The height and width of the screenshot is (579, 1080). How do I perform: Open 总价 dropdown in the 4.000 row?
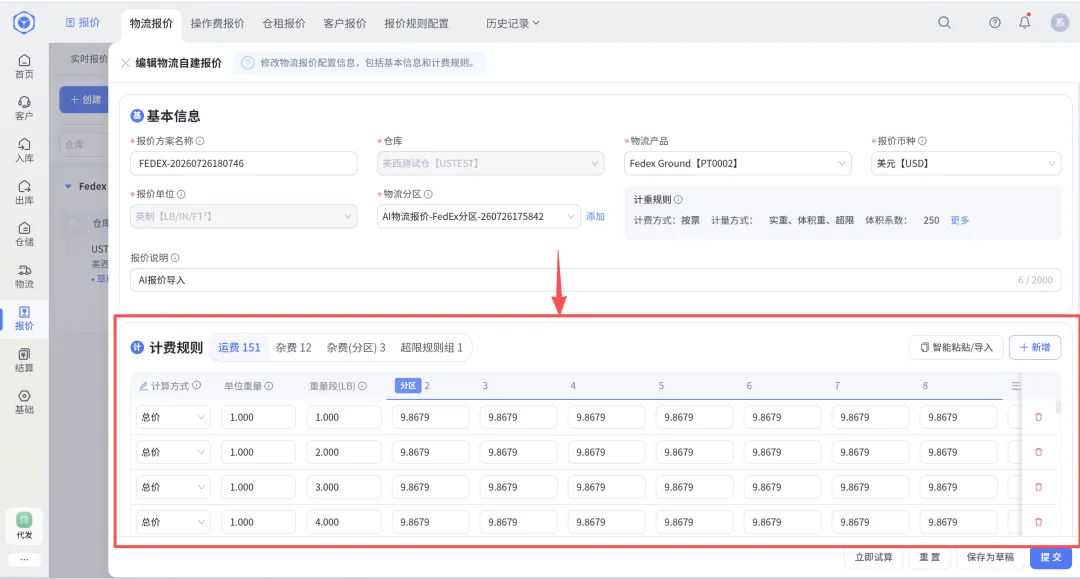point(173,522)
